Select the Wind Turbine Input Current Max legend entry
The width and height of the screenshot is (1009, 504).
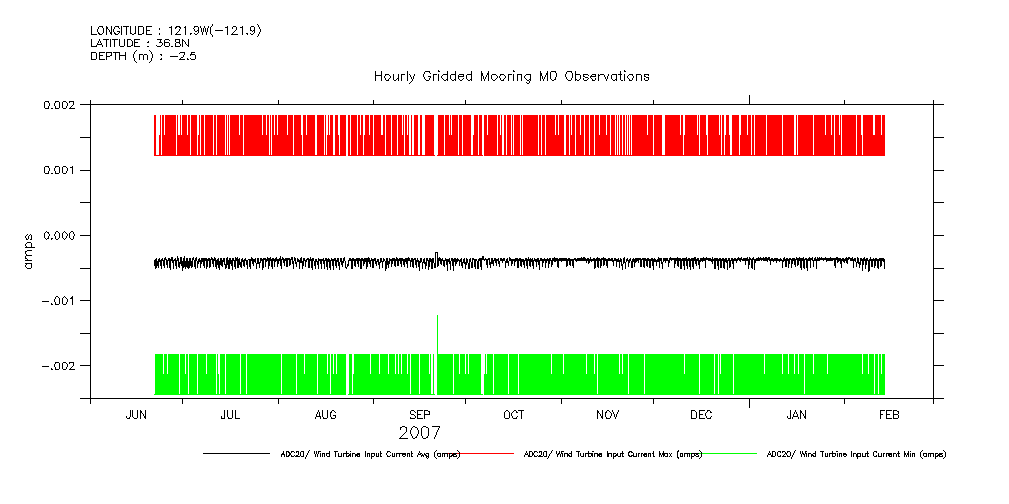coord(613,454)
